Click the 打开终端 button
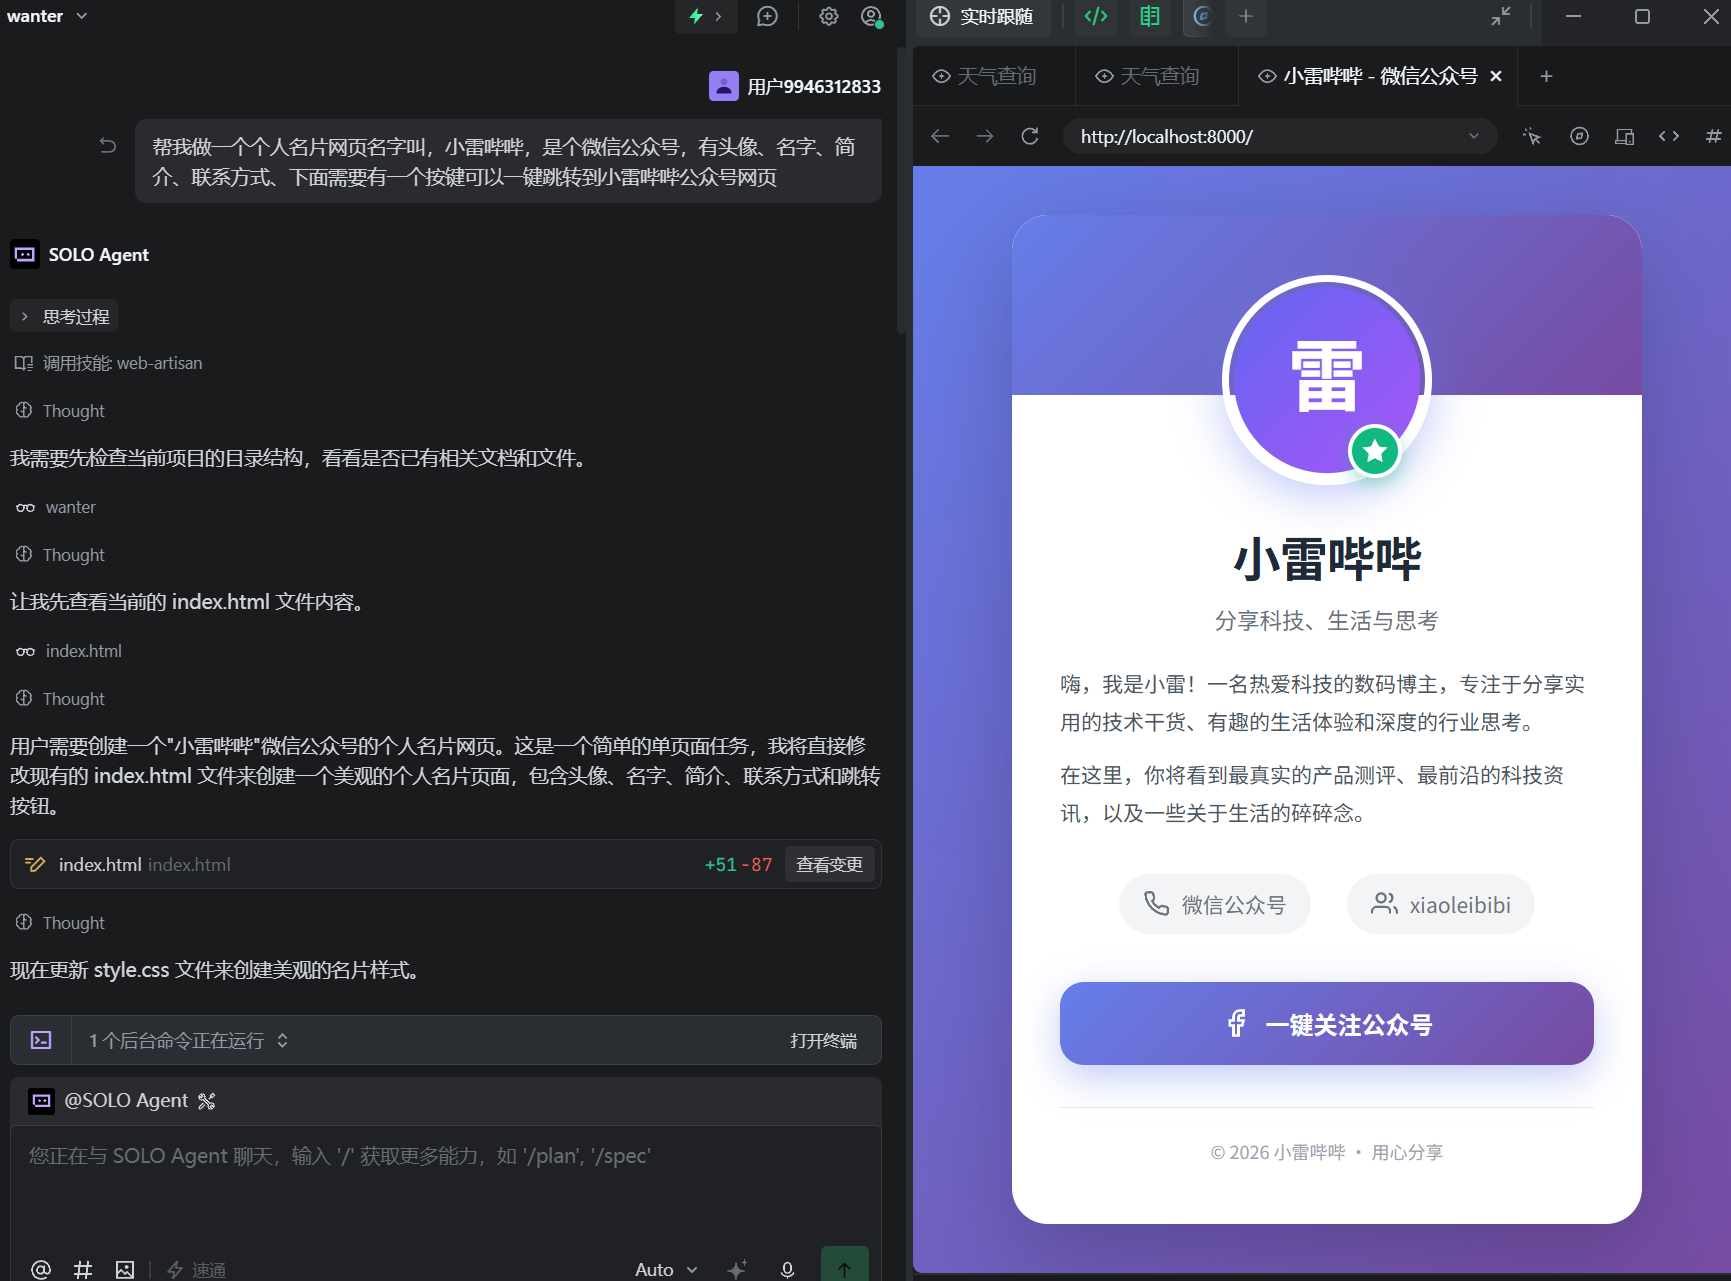This screenshot has height=1281, width=1731. pos(823,1040)
